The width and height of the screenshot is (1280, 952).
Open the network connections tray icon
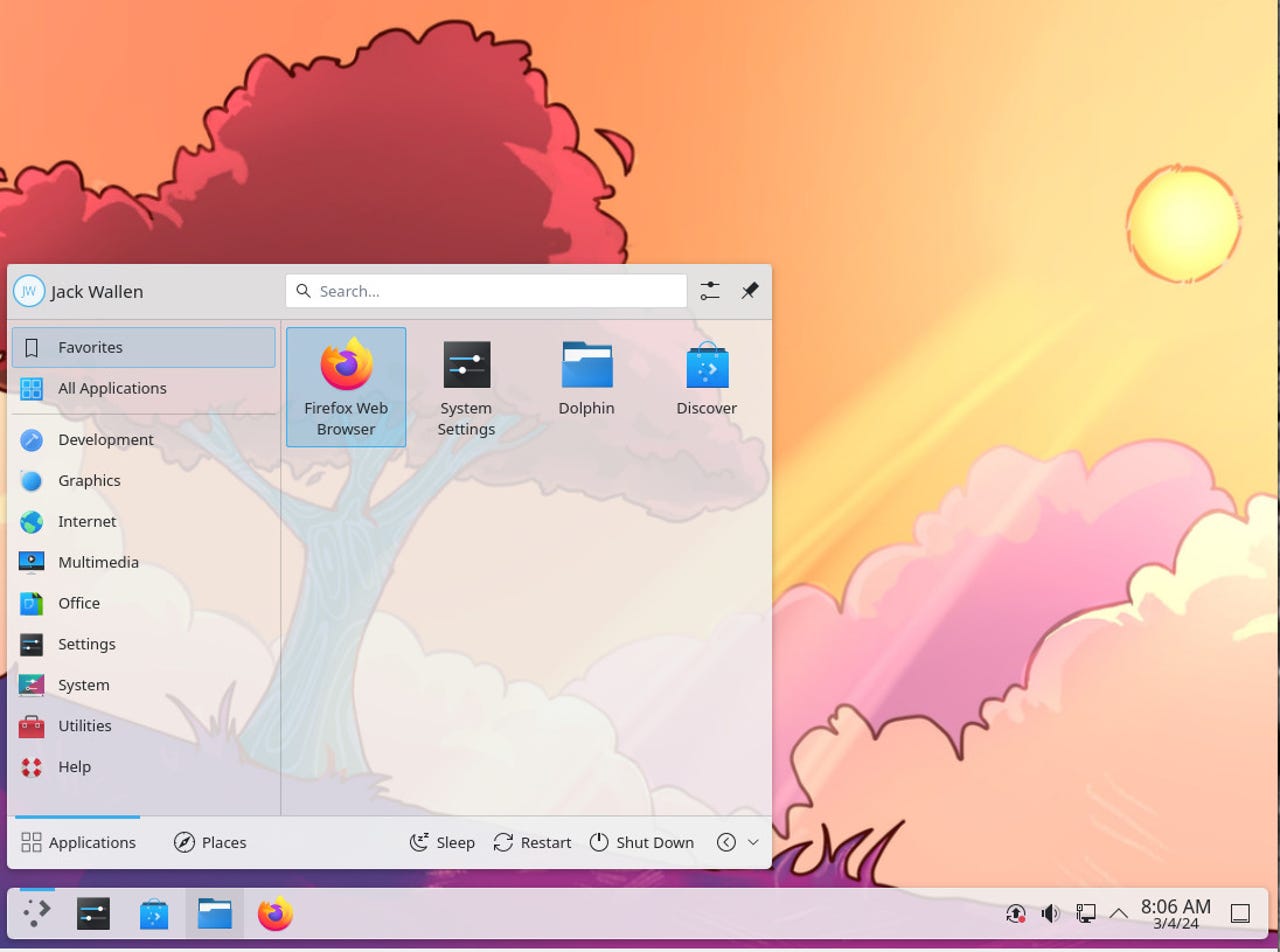[x=1085, y=913]
